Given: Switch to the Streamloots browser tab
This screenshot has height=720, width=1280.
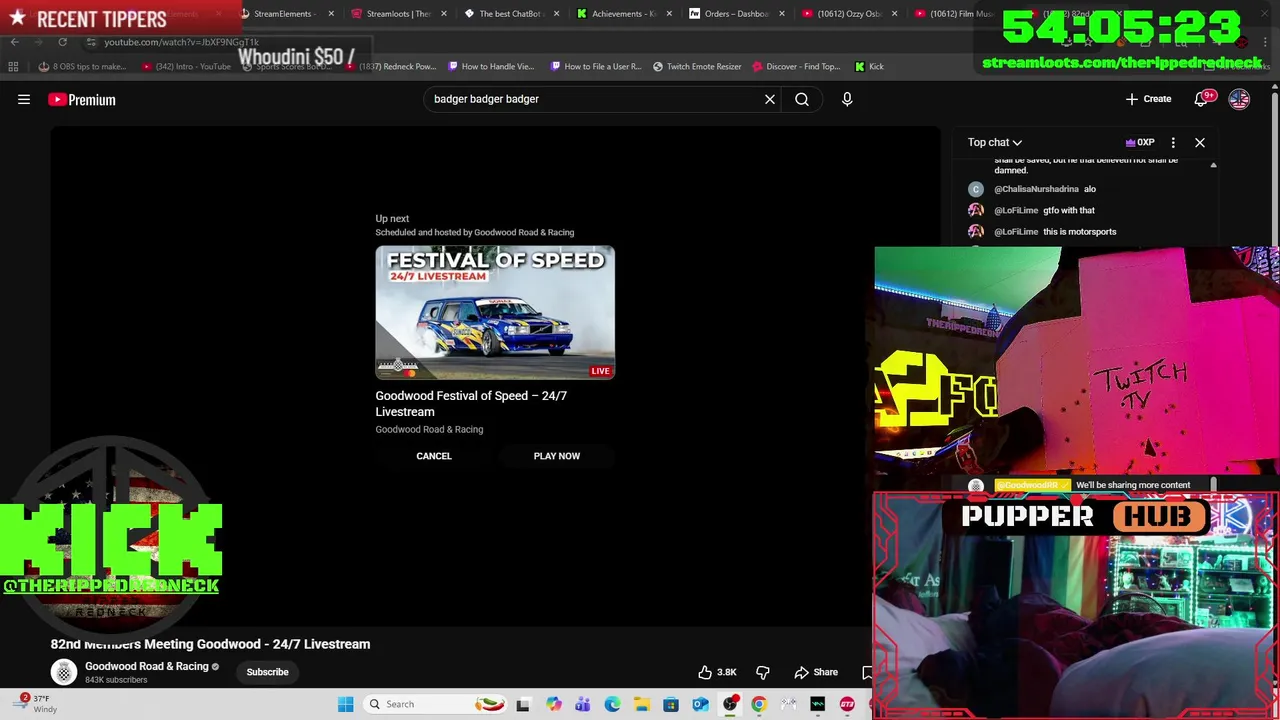Looking at the screenshot, I should [x=397, y=14].
